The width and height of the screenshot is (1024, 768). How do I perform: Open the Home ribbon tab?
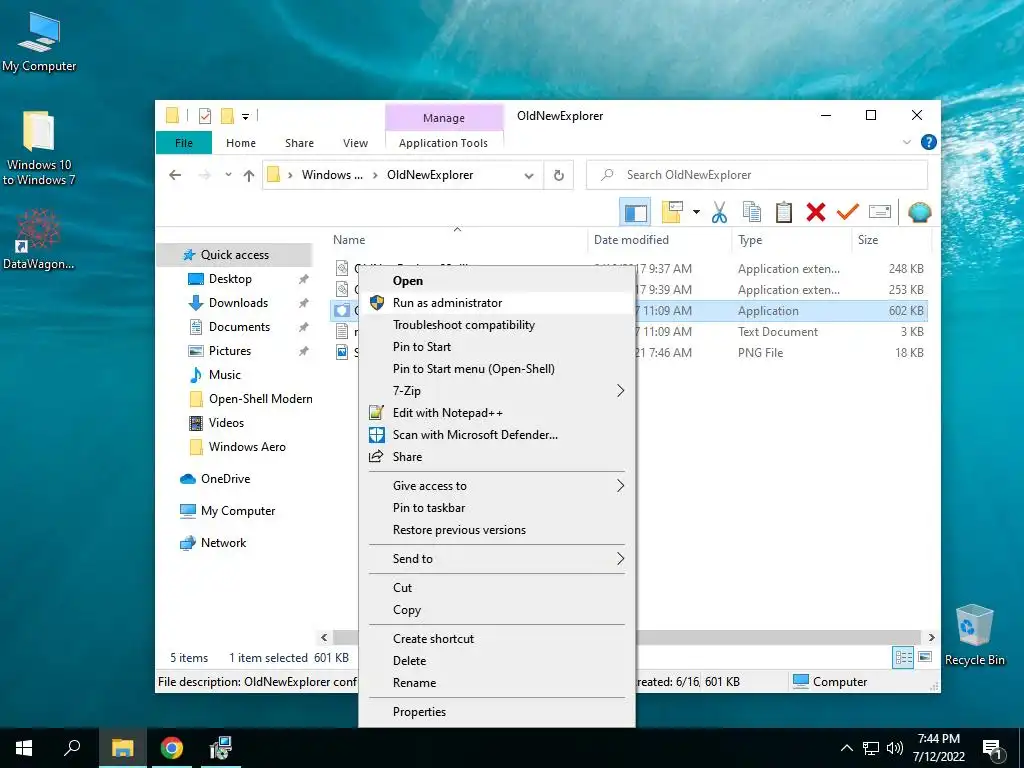click(241, 143)
